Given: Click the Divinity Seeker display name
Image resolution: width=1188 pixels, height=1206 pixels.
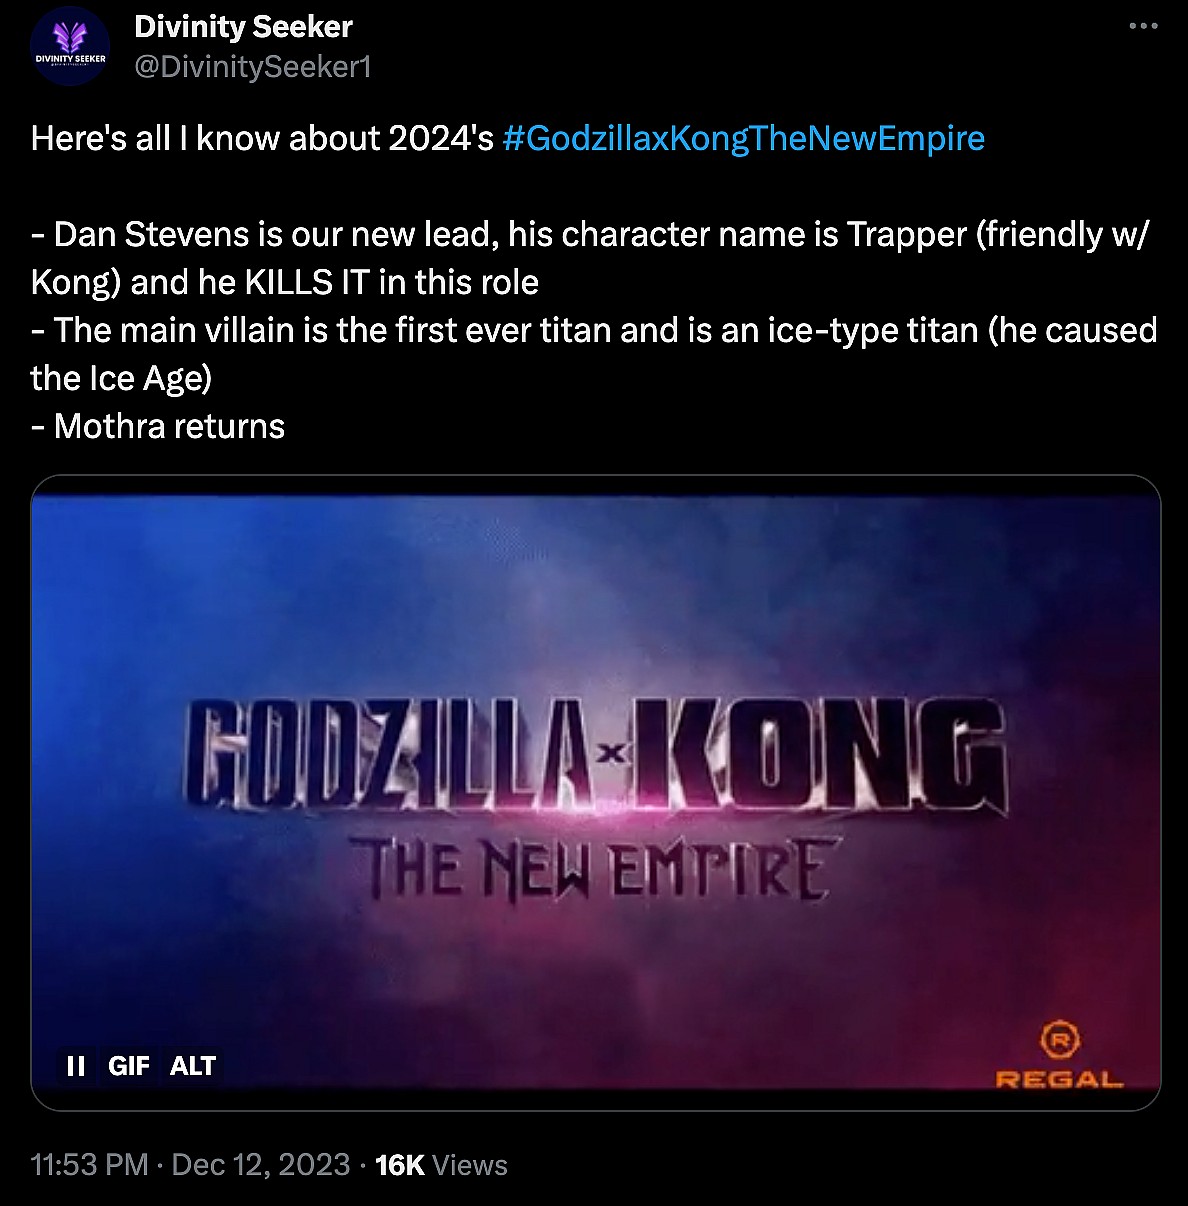Looking at the screenshot, I should 243,27.
